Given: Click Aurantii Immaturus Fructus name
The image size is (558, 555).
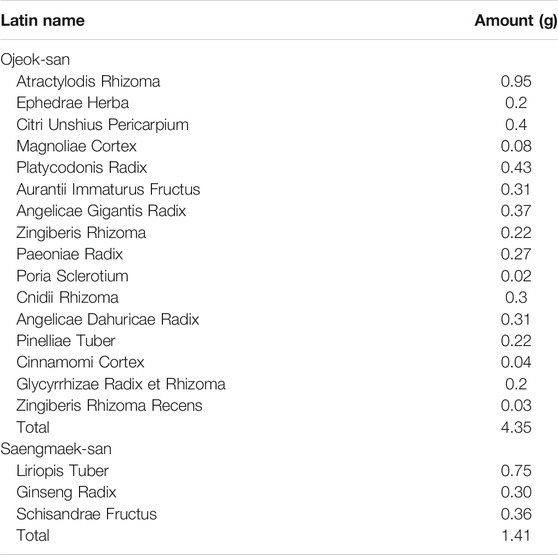Looking at the screenshot, I should pos(108,189).
